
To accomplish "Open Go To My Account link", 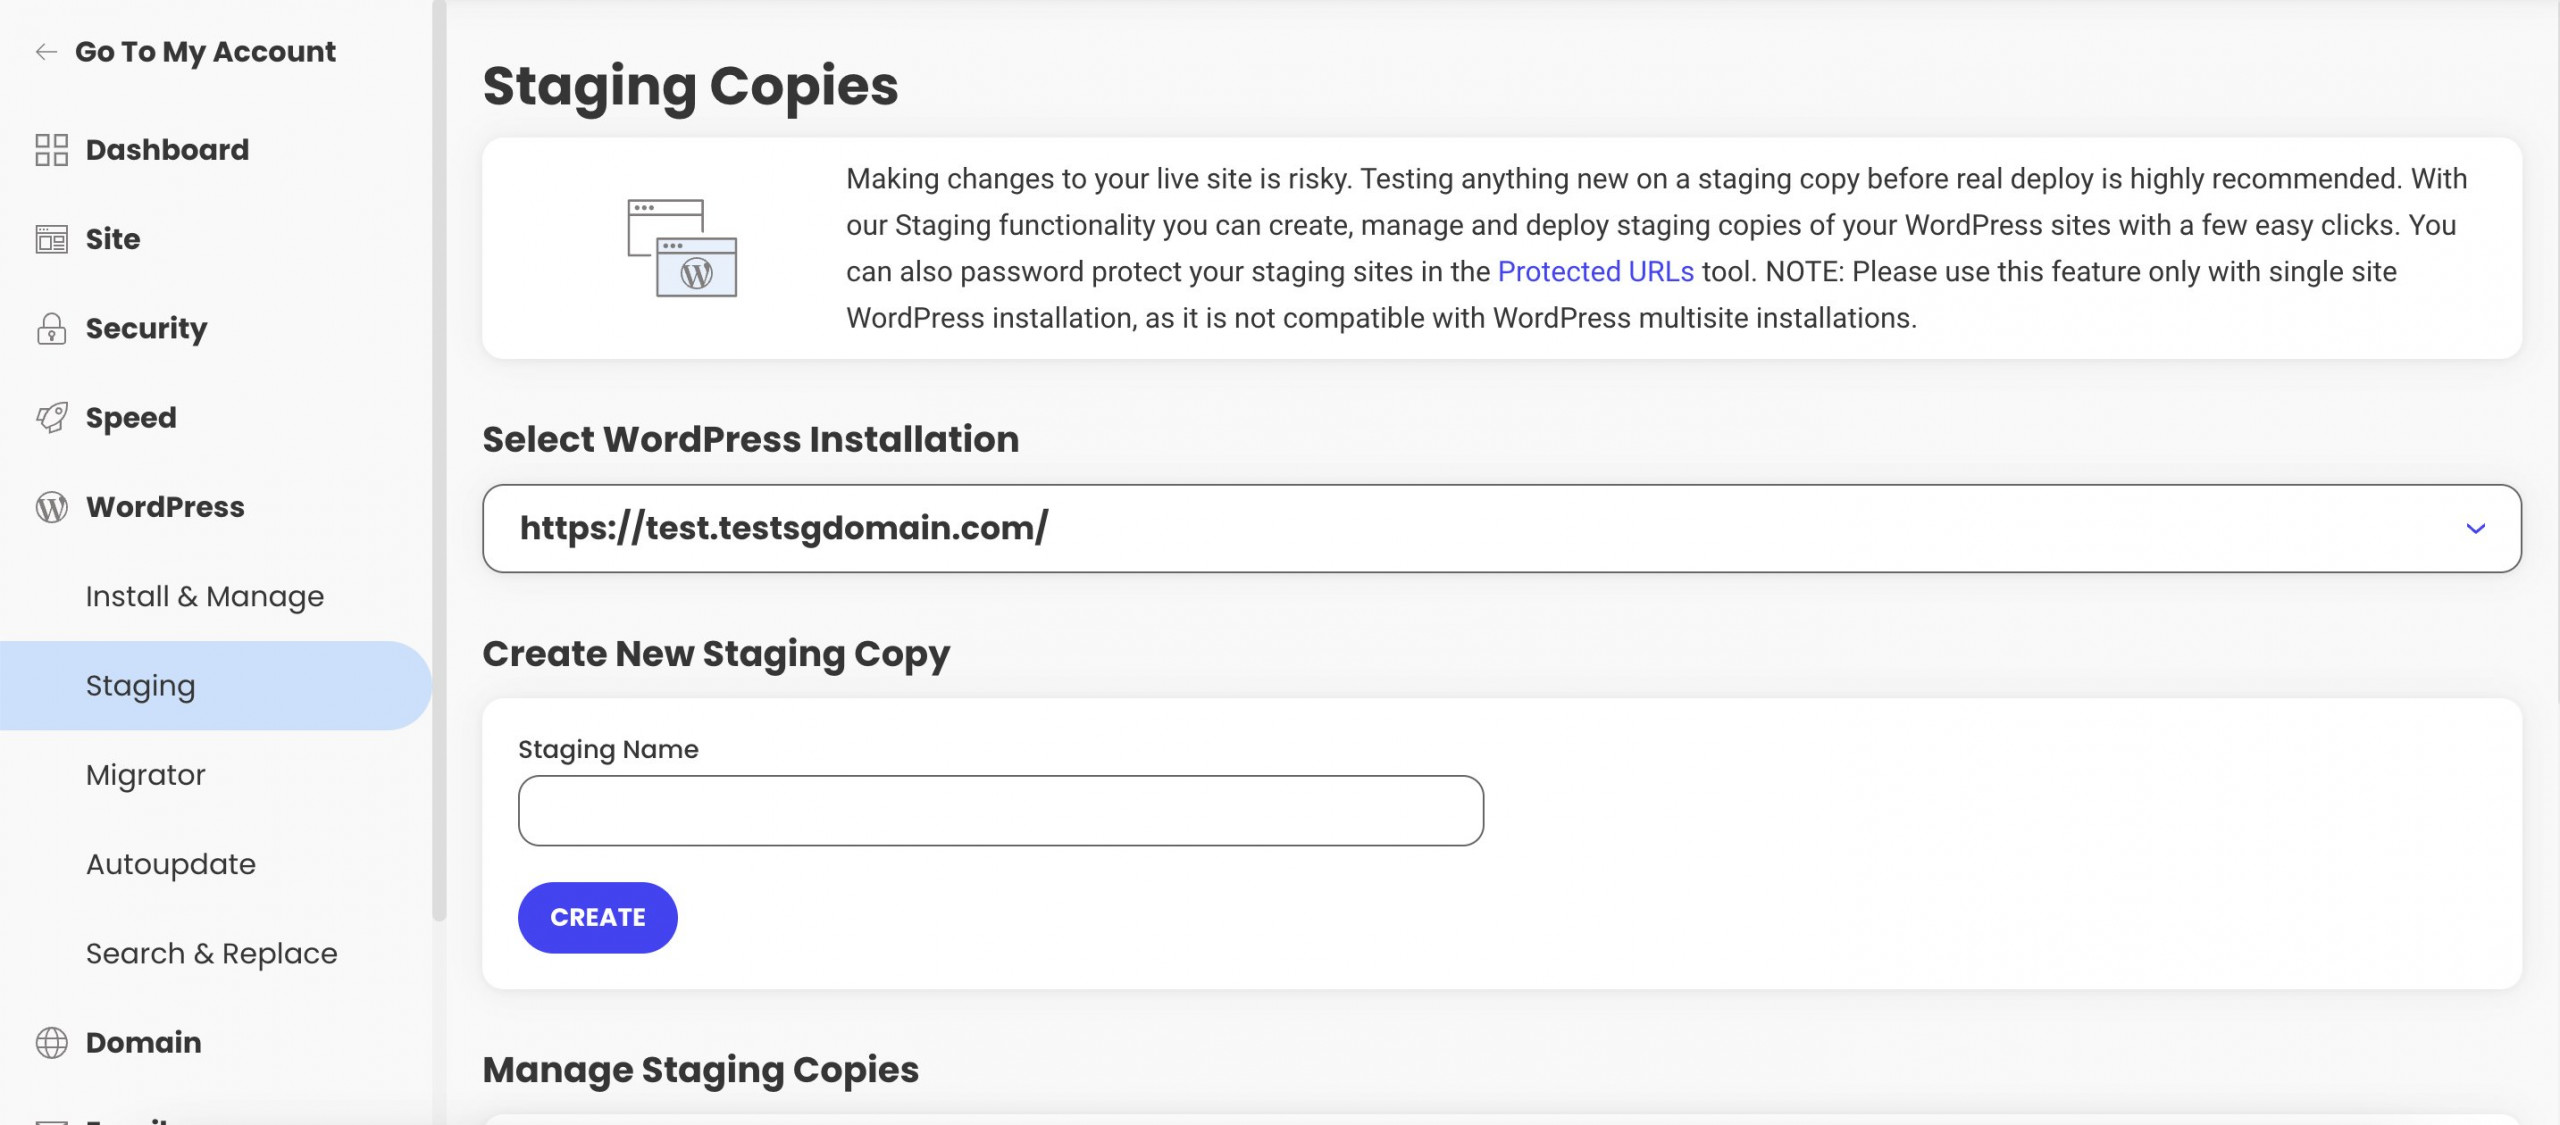I will point(205,52).
